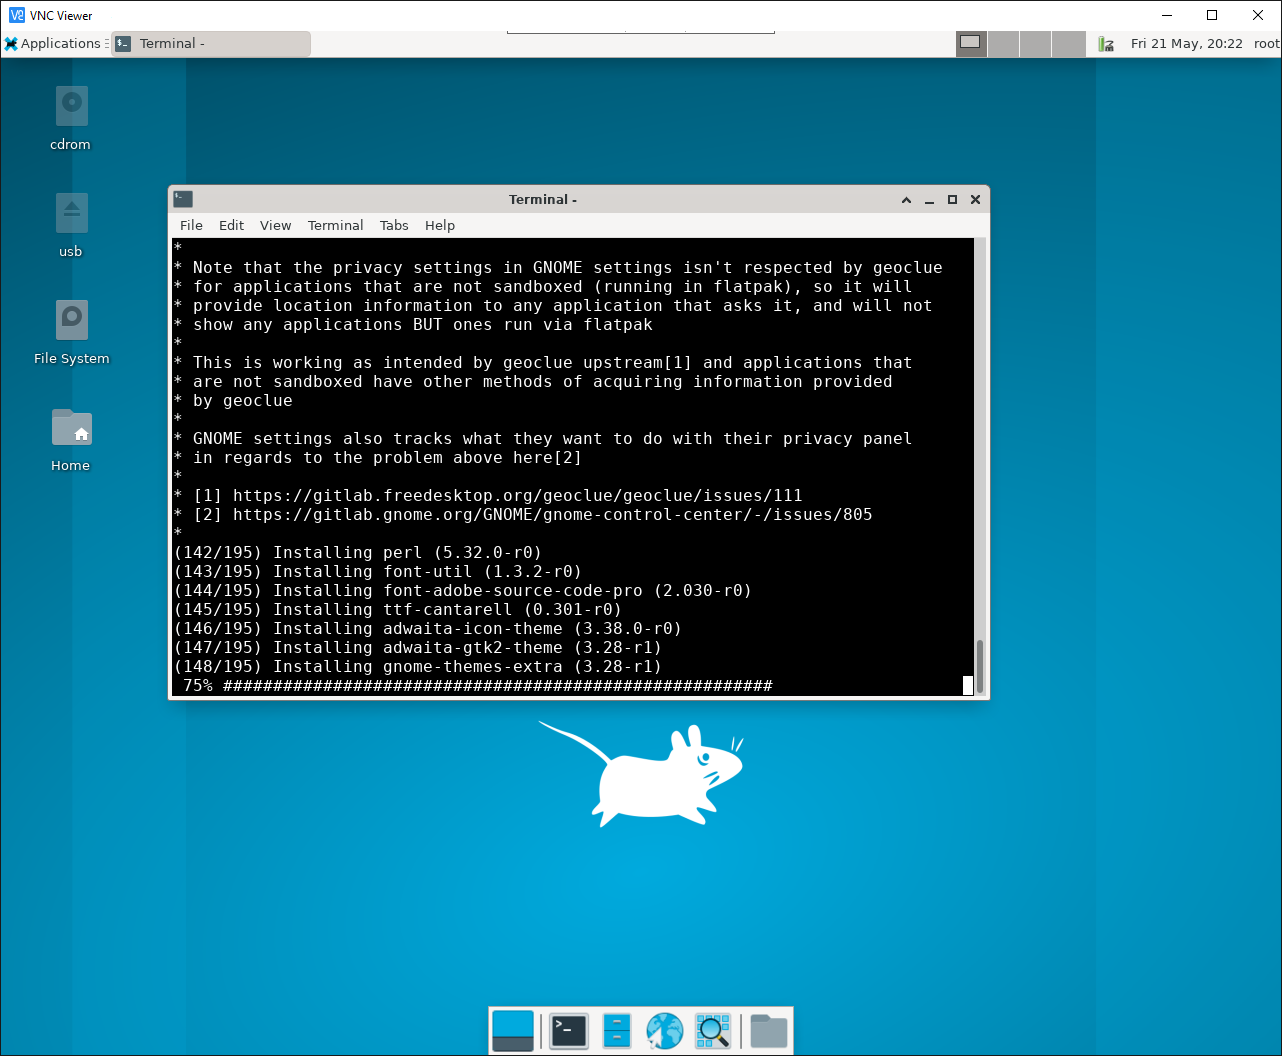
Task: Switch workspace using the top-panel workspace switcher
Action: pos(1005,44)
